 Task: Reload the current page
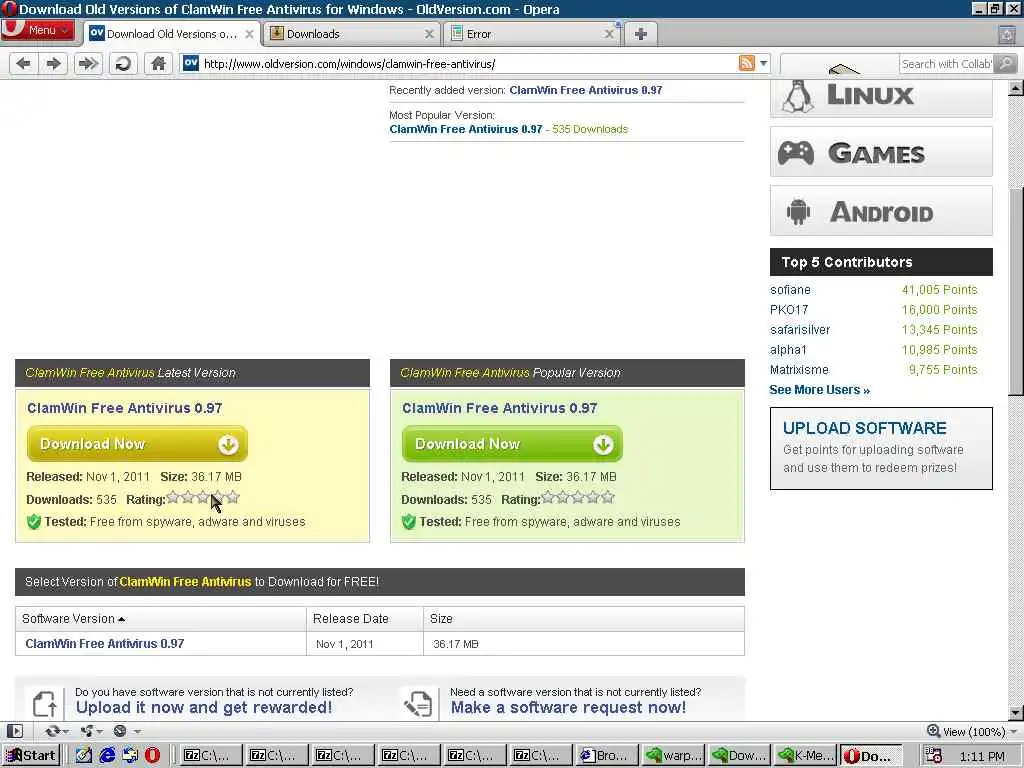pyautogui.click(x=123, y=63)
